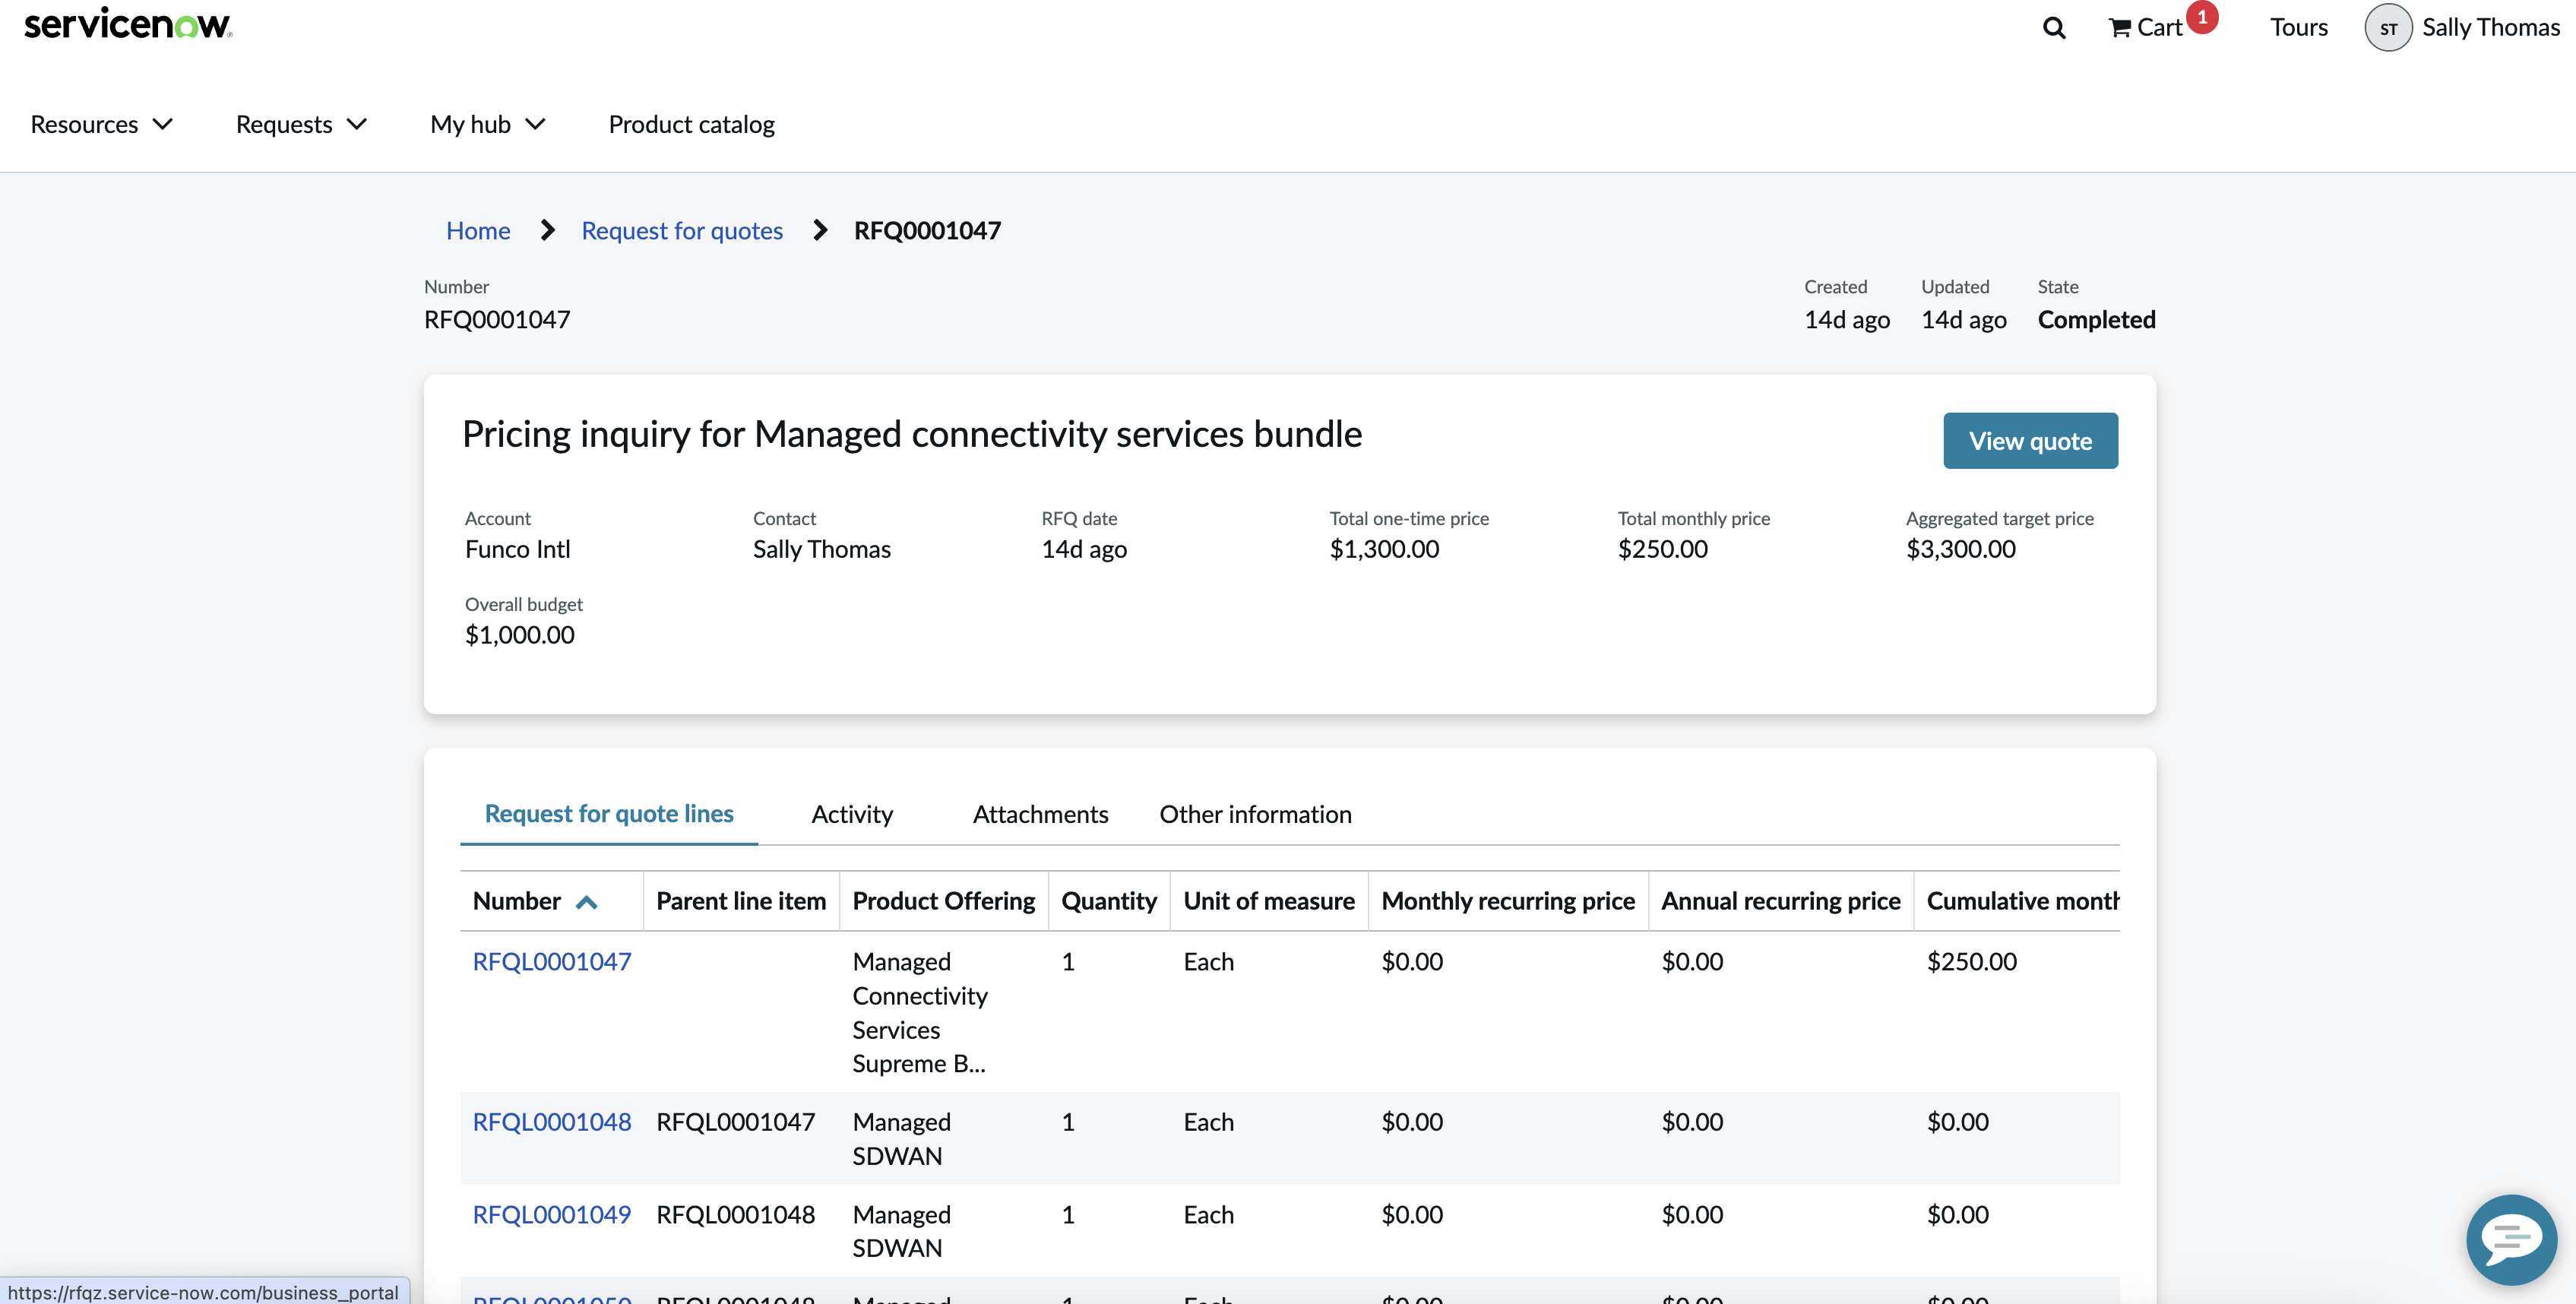Click Total monthly price $250.00 in summary

pos(1662,549)
